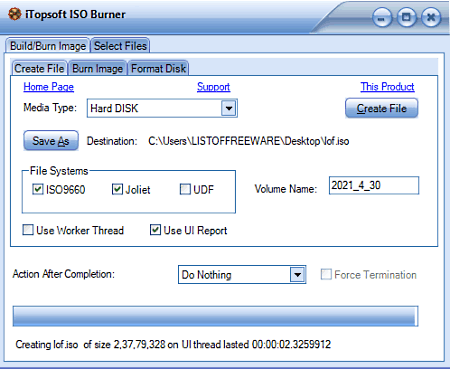Close the iTopsoft ISO Burner window

click(x=431, y=17)
